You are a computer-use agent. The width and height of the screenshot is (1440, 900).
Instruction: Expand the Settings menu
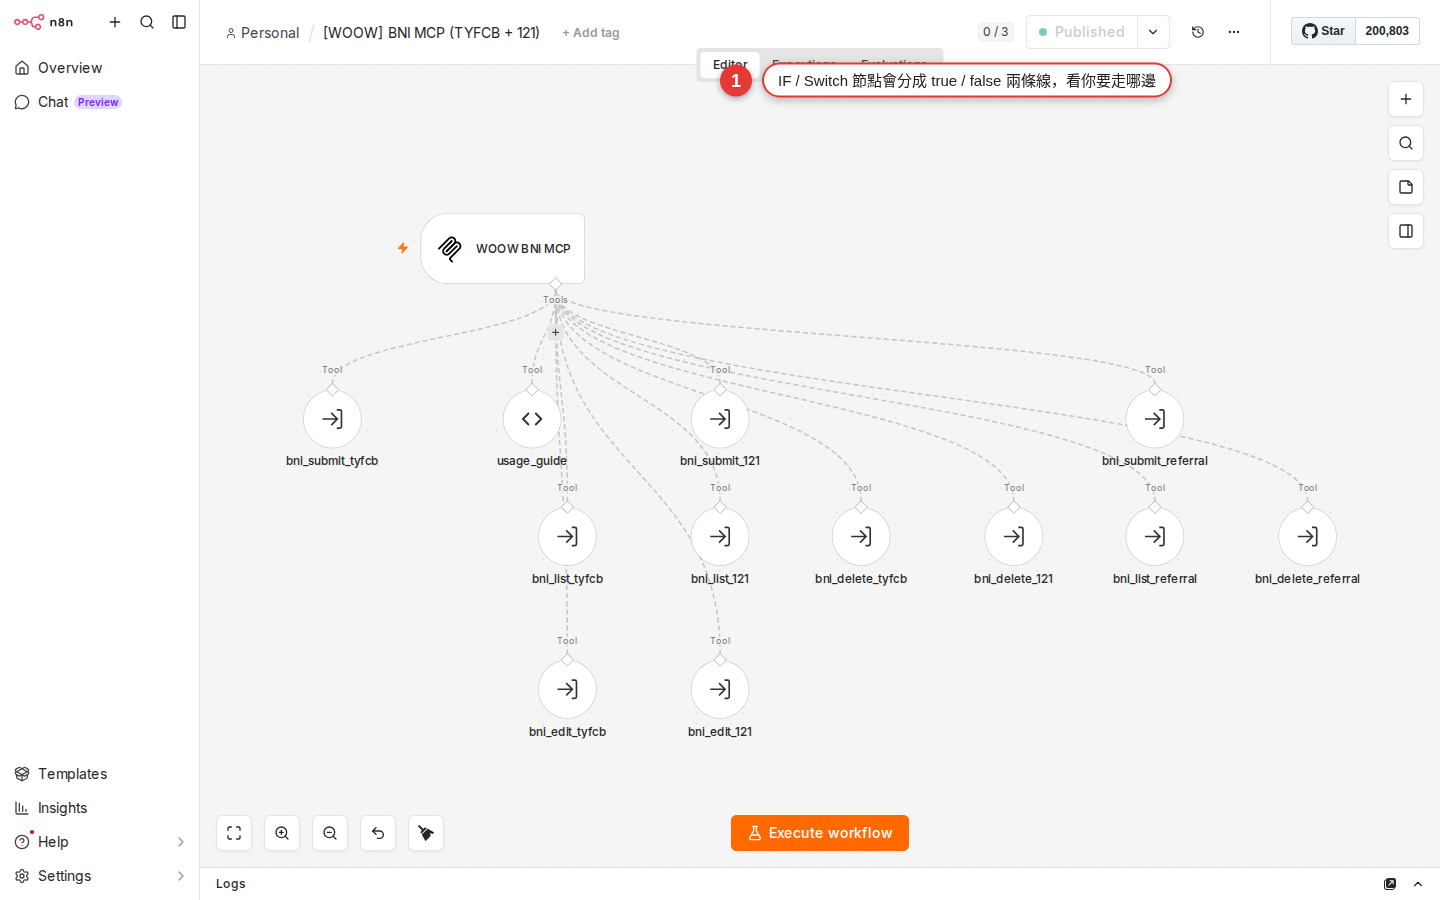click(99, 876)
